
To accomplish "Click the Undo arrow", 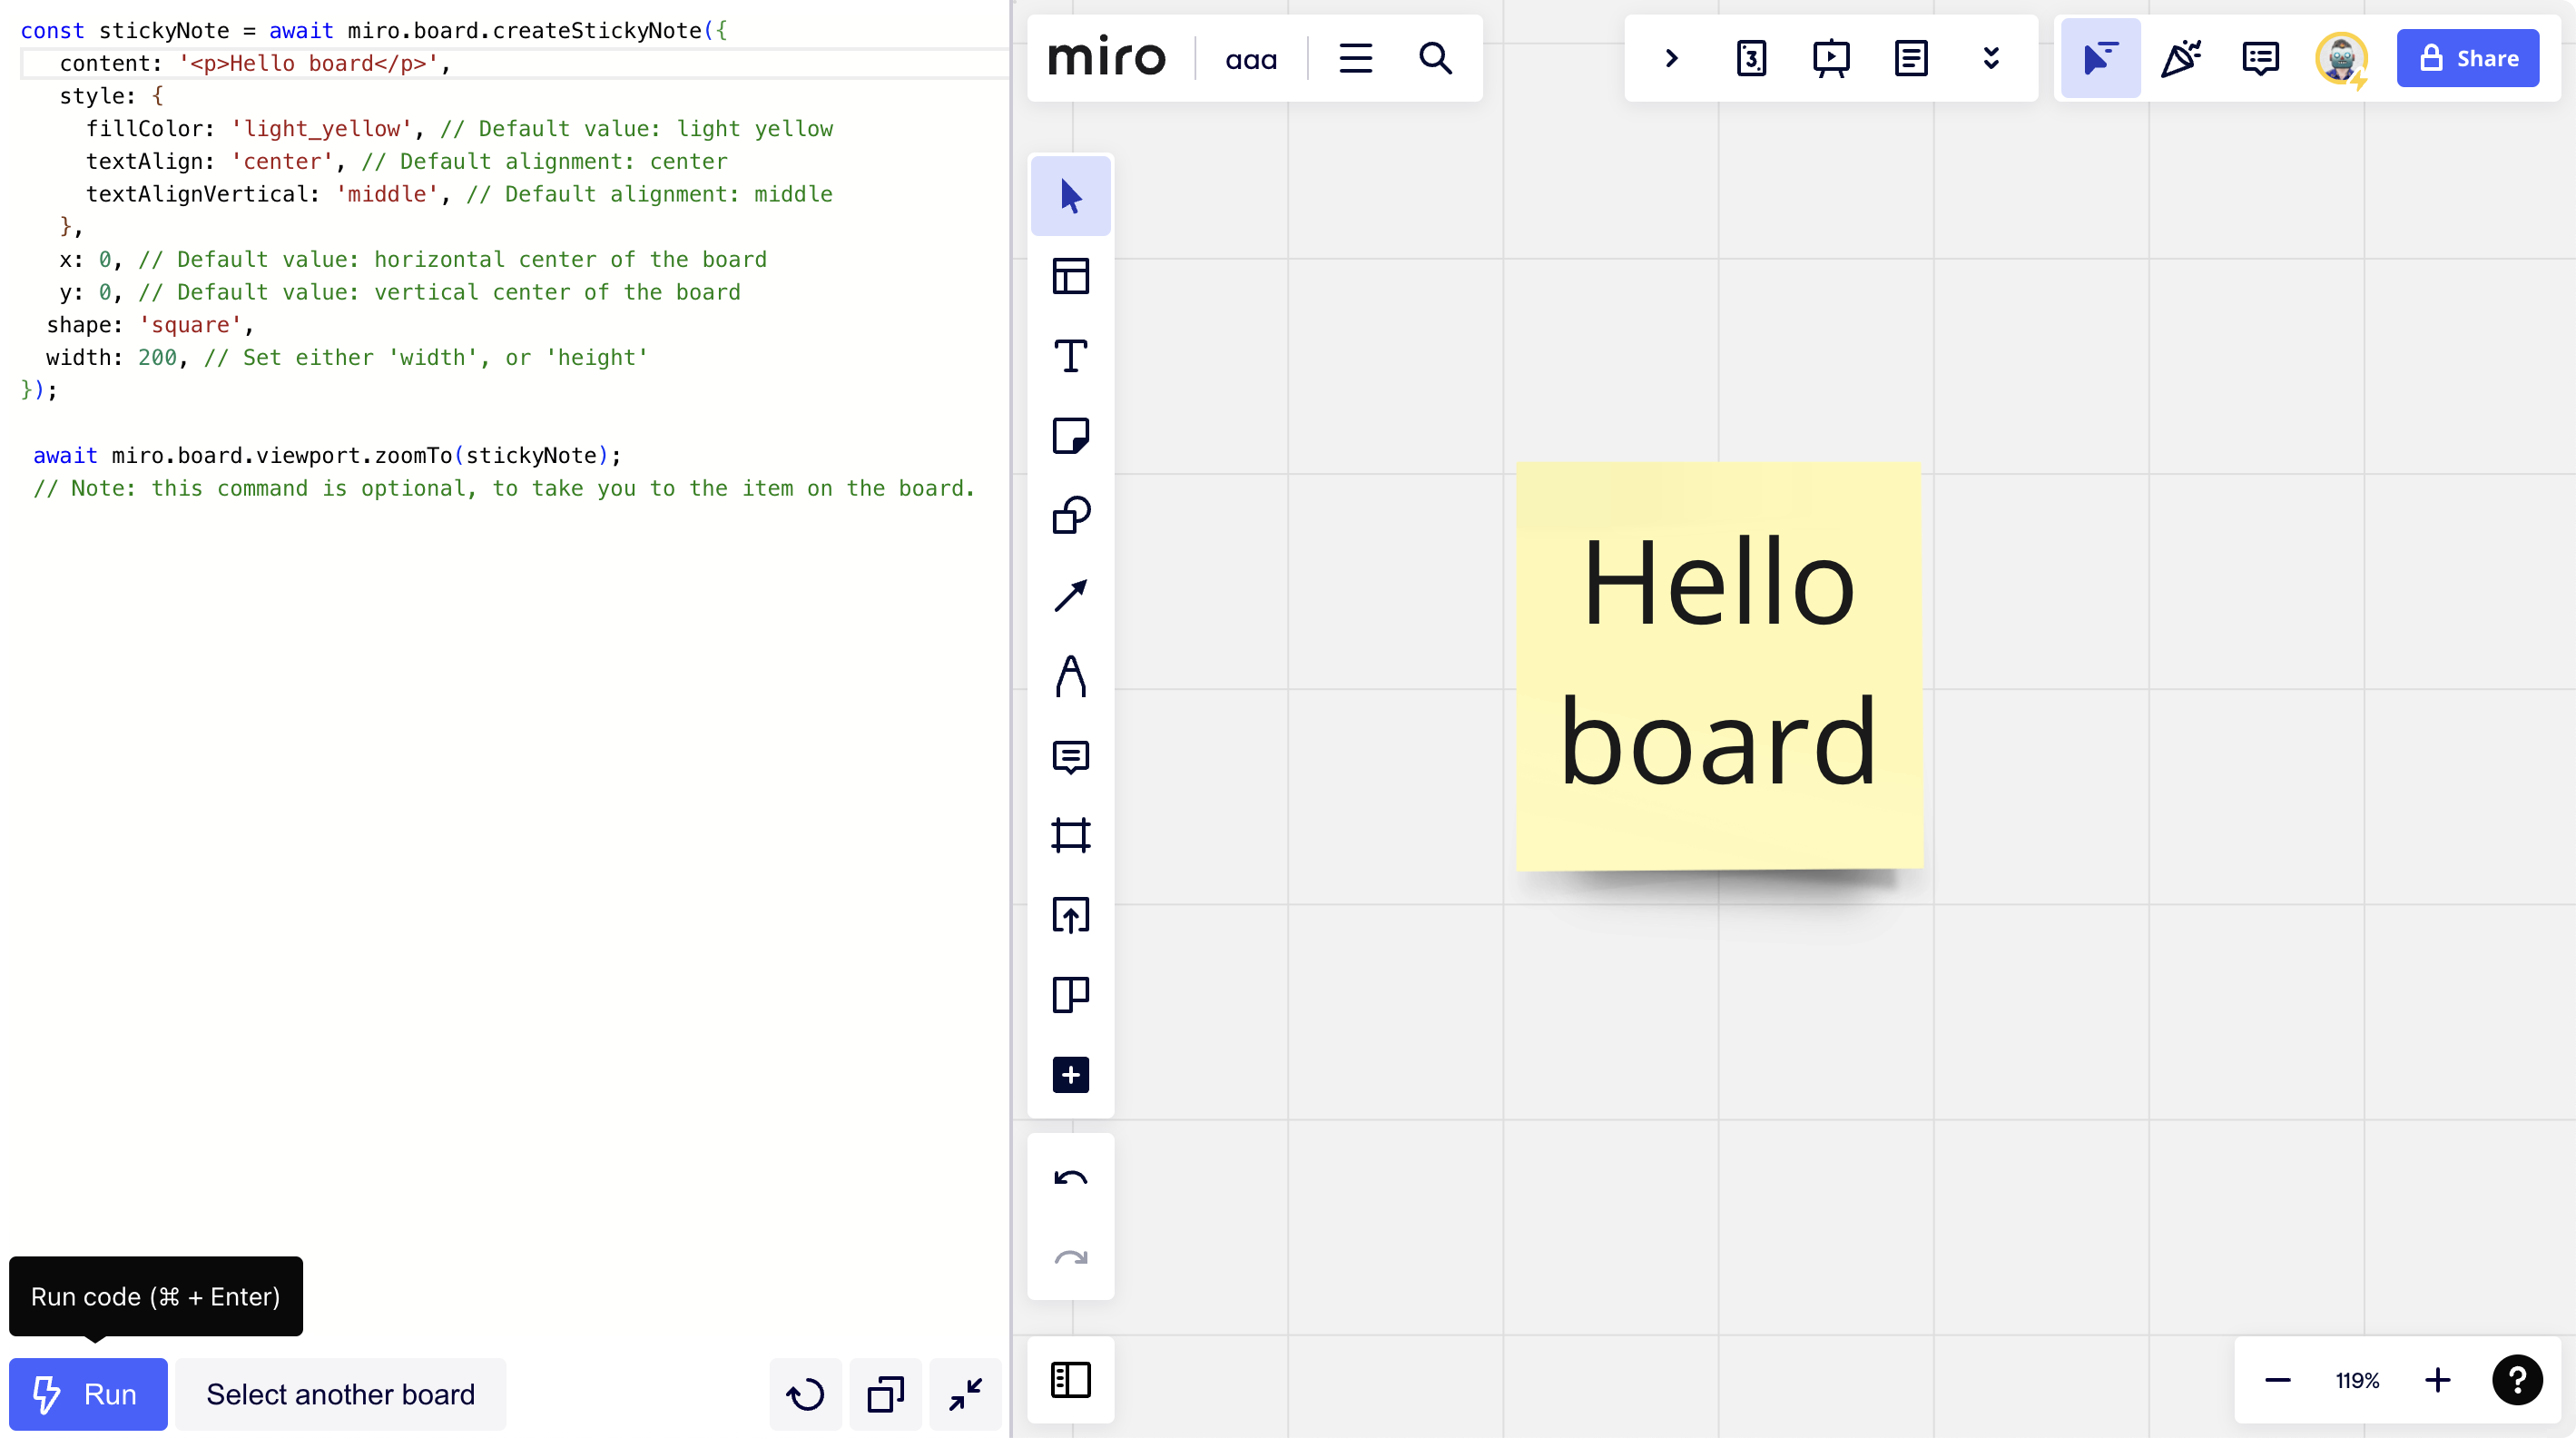I will click(1070, 1178).
